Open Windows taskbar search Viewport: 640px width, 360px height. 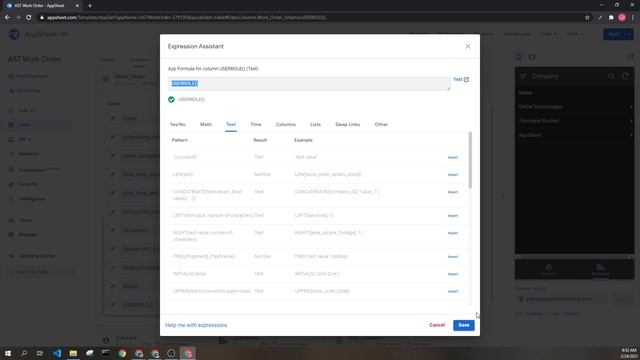[x=24, y=353]
